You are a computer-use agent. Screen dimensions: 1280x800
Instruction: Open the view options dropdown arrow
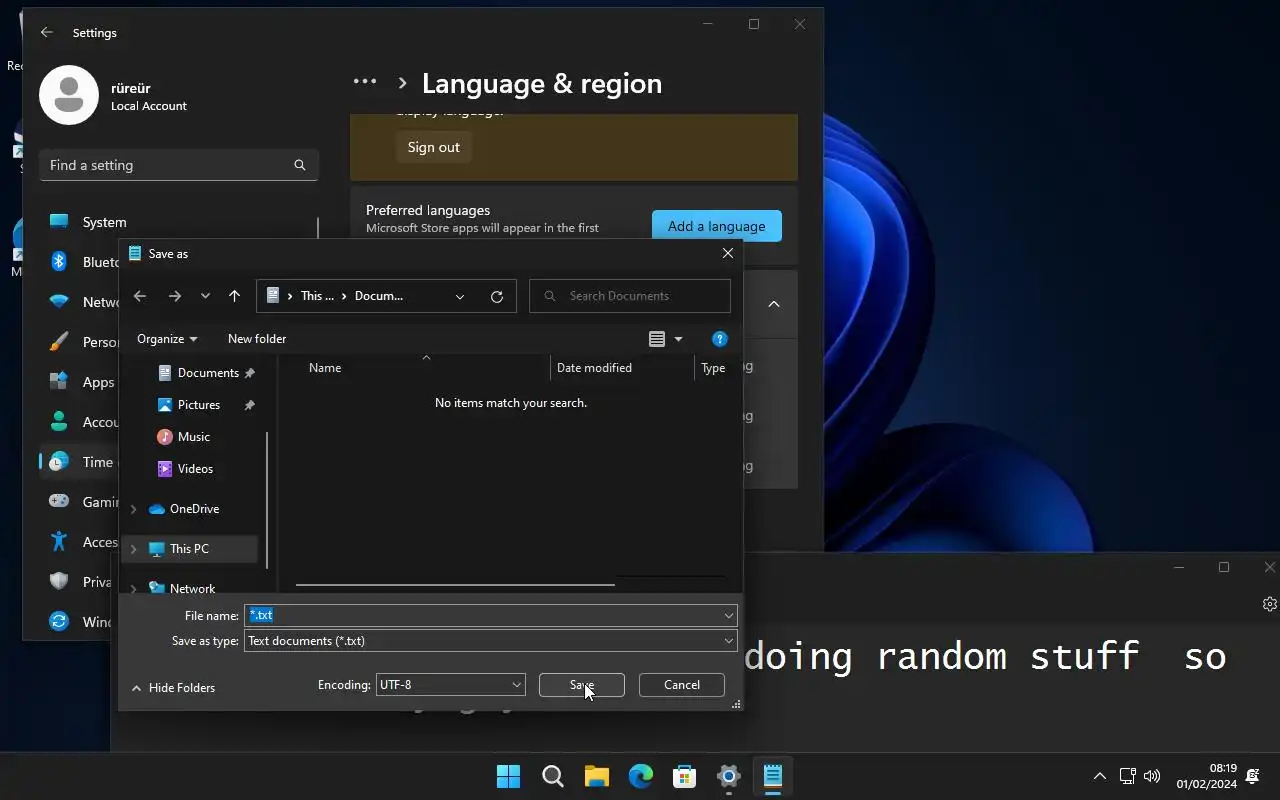[x=678, y=339]
